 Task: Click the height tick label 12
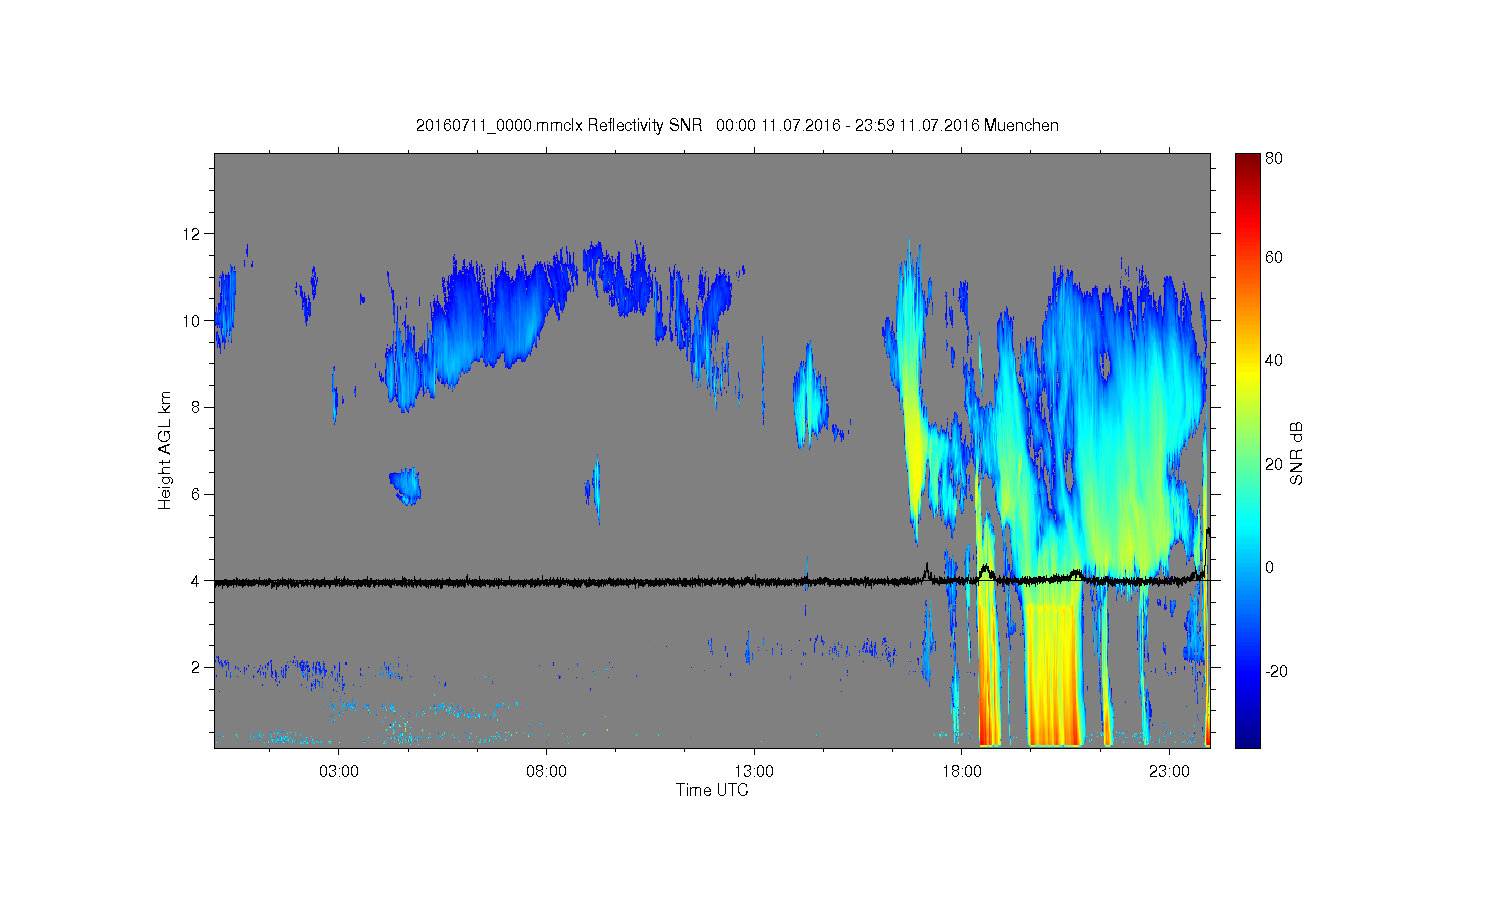pos(192,234)
